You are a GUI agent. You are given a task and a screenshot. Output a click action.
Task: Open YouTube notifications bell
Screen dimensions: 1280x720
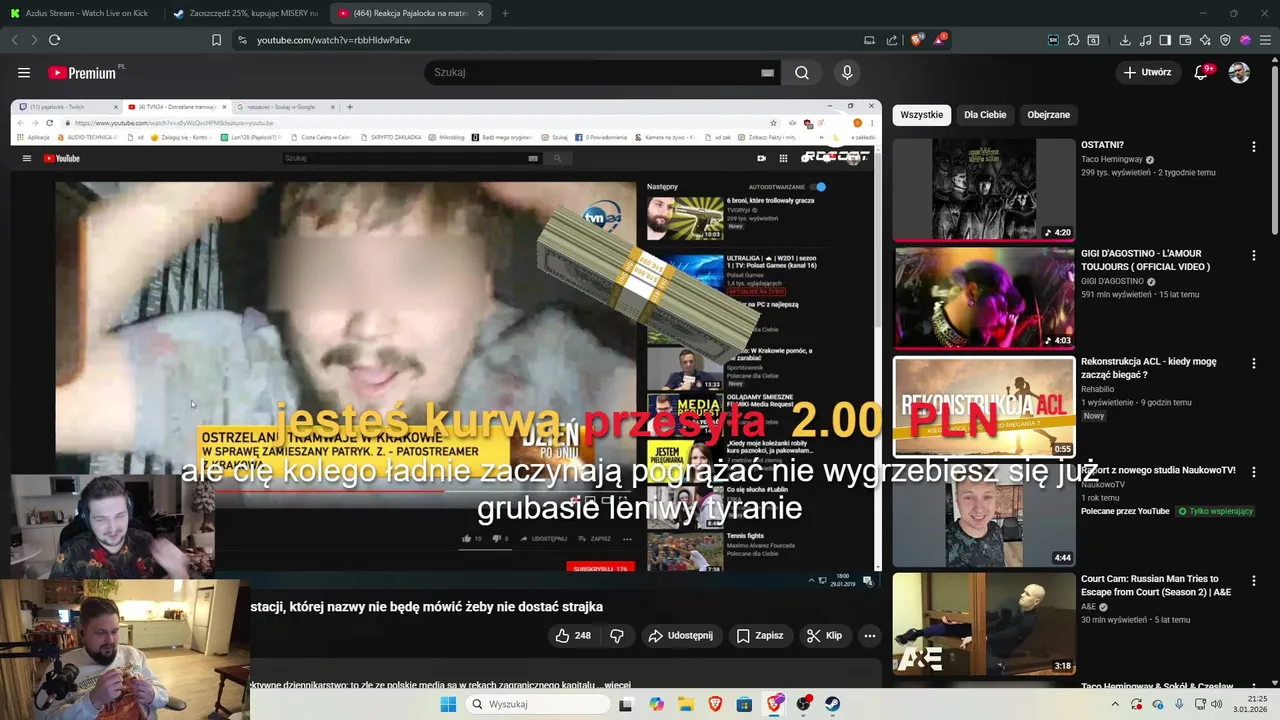(x=1201, y=72)
